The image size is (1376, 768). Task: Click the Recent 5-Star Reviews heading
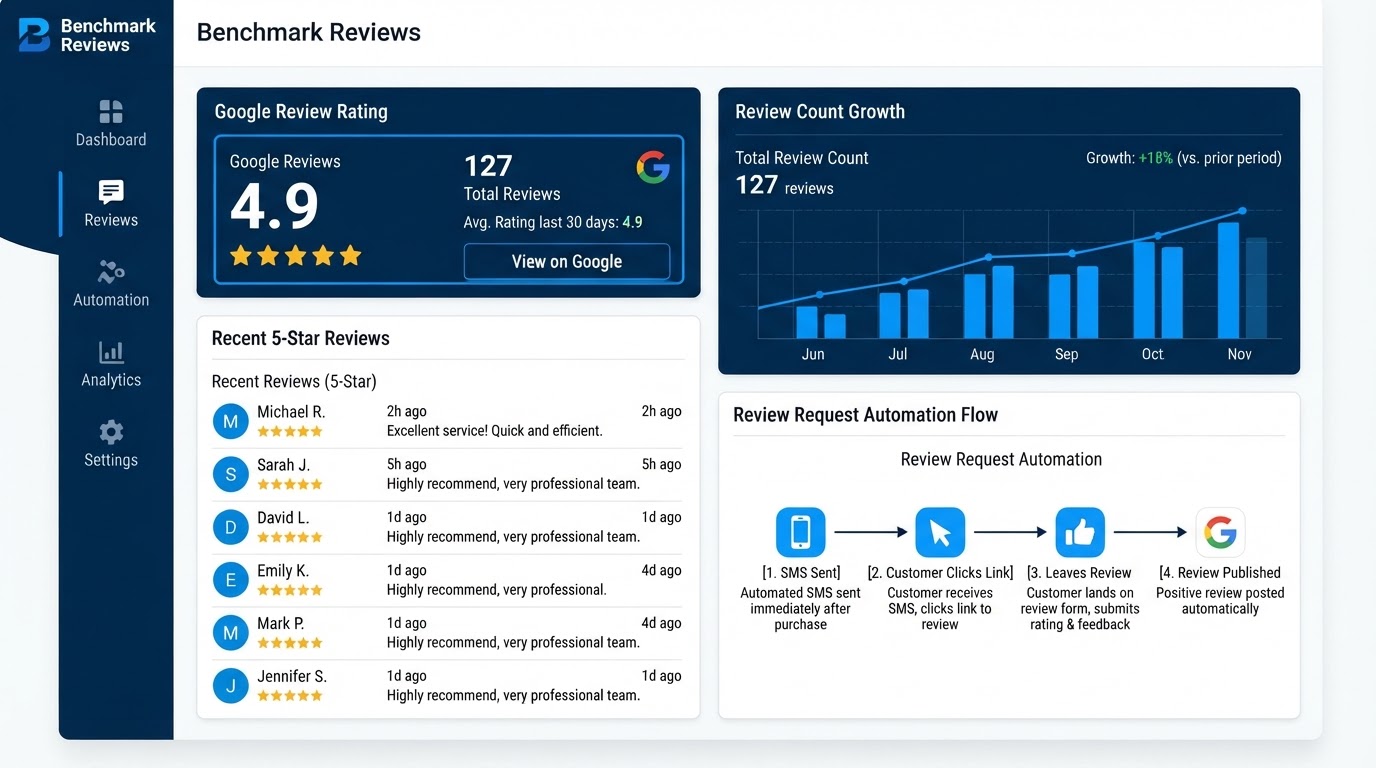(301, 338)
